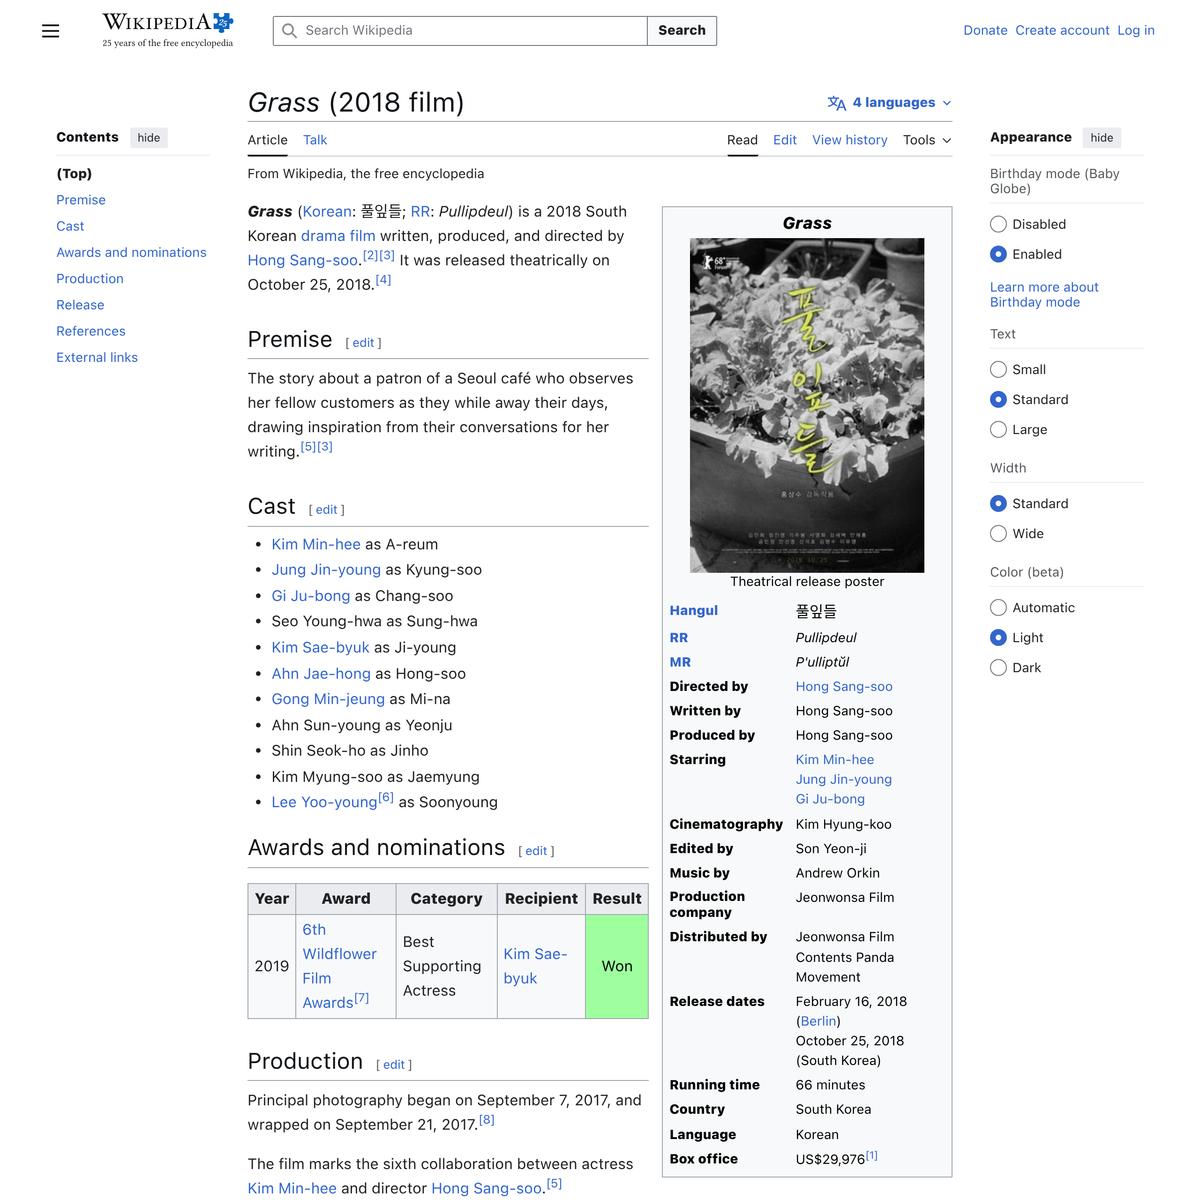Open the Kim Min-hee cast link
The height and width of the screenshot is (1200, 1200).
[316, 544]
